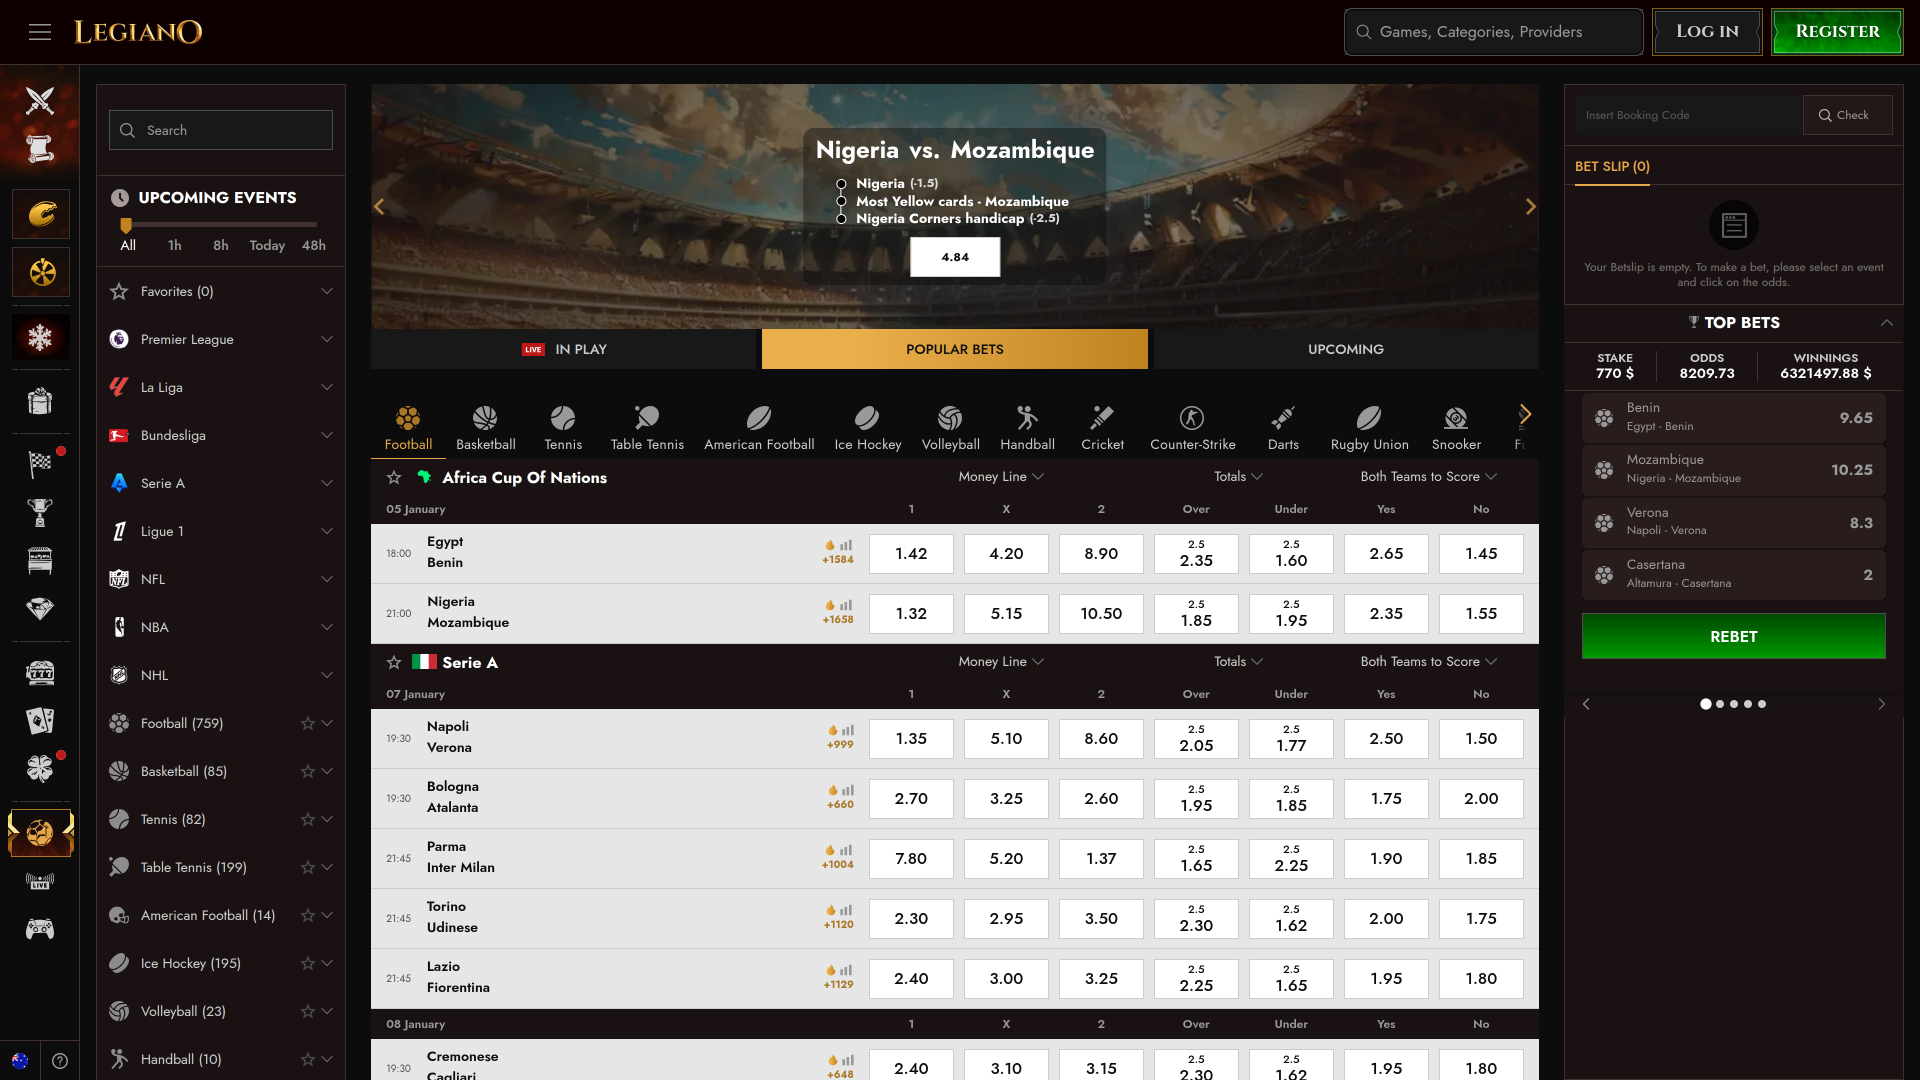Set upcoming events slider to 8h
Screen dimensions: 1920x1080
(221, 245)
